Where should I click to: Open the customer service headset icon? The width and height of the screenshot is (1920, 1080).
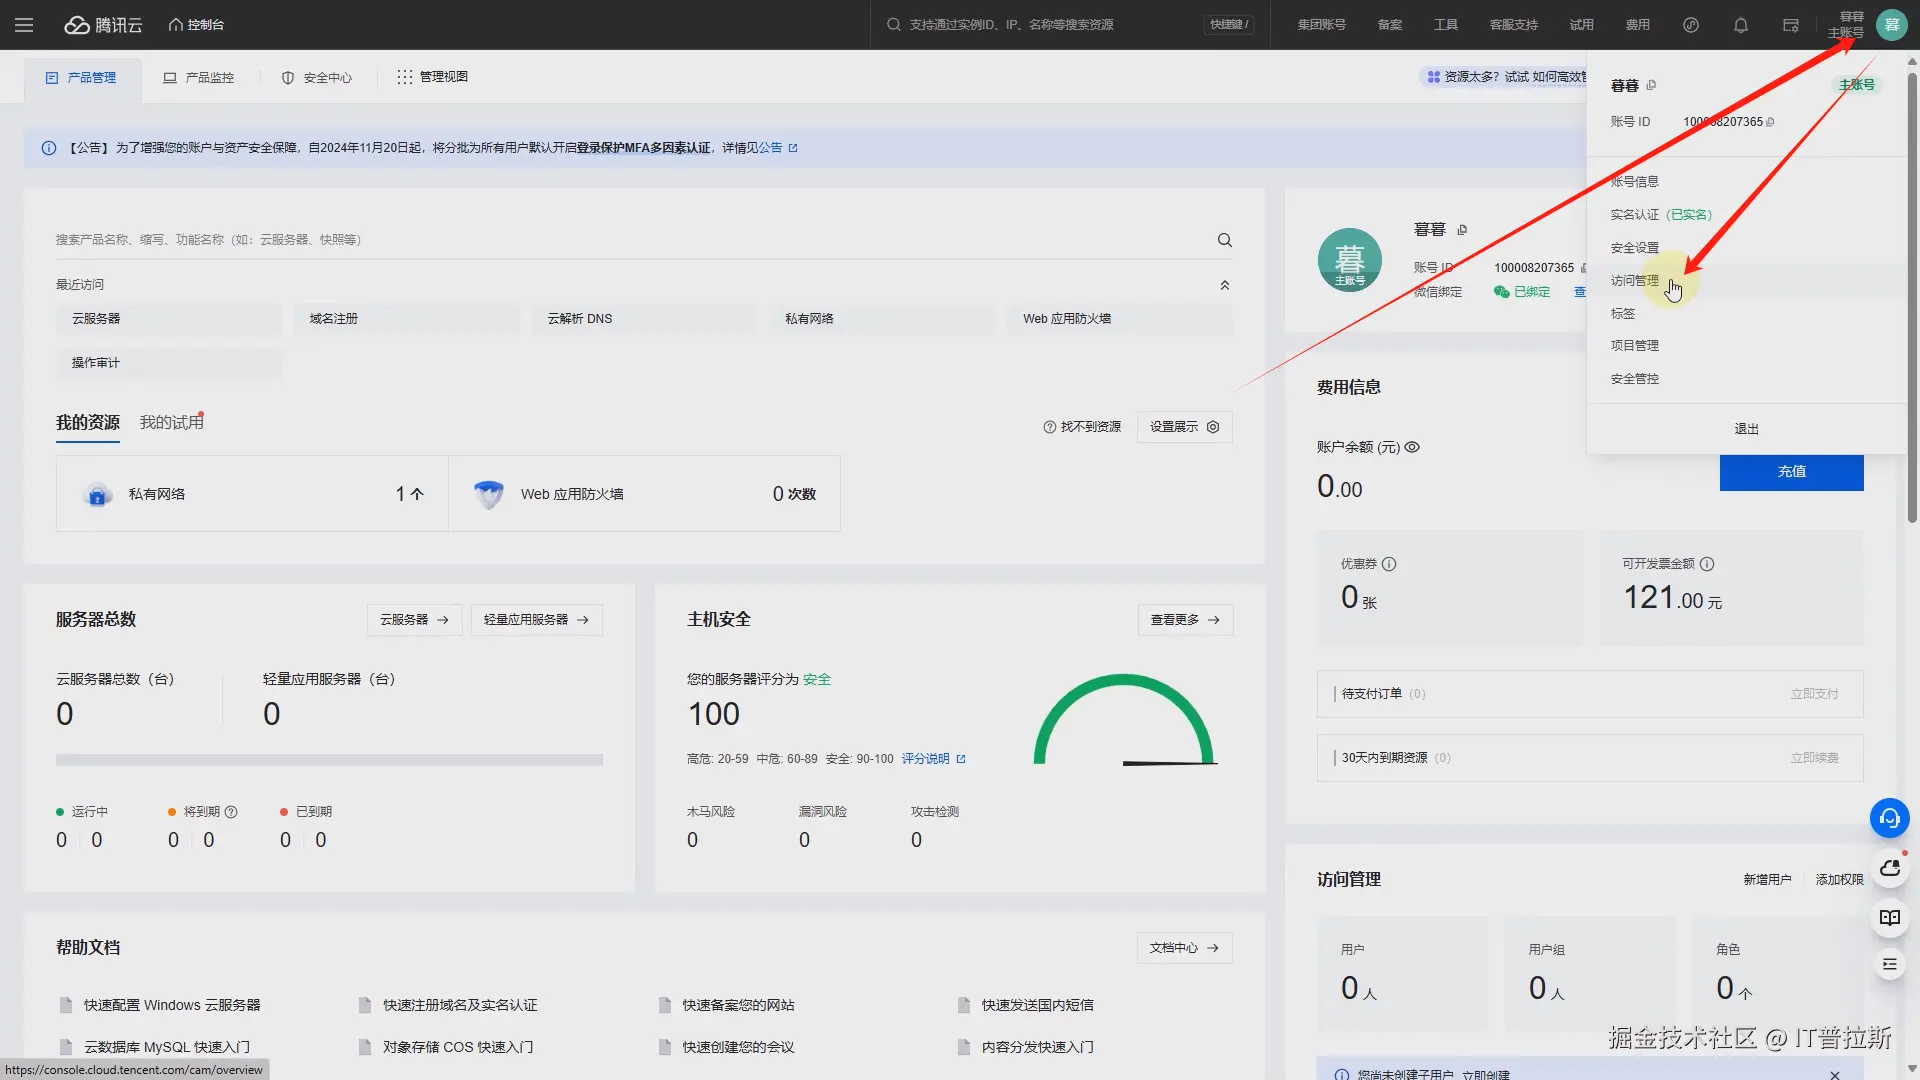click(1889, 818)
